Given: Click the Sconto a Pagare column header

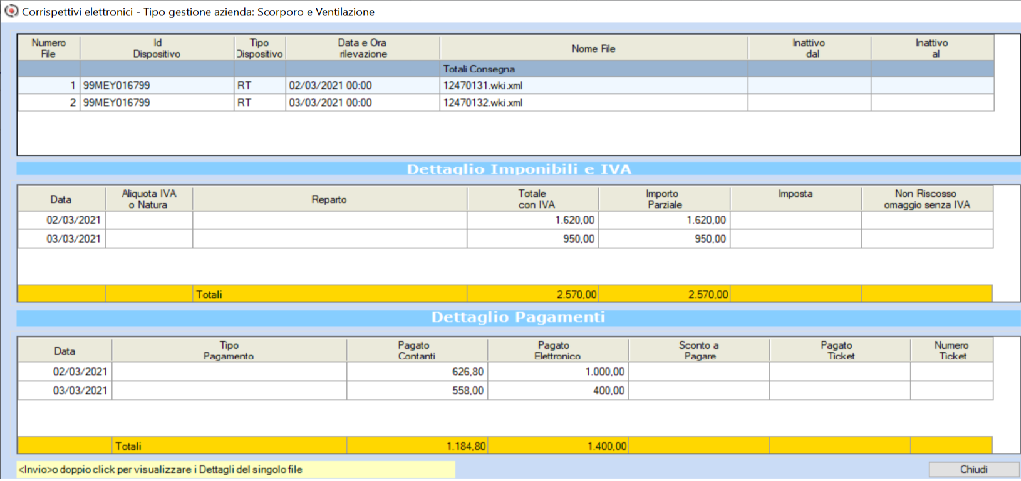Looking at the screenshot, I should pos(699,350).
